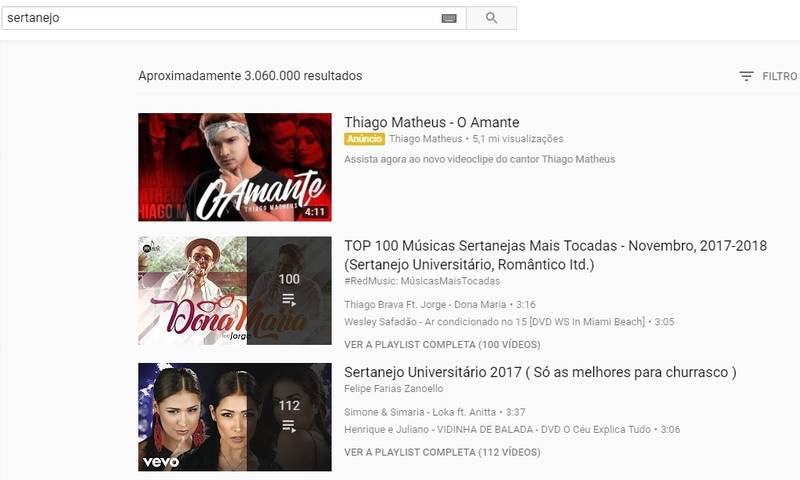Viewport: 800px width, 480px height.
Task: Click the Assista agora ao novo videoclipe description
Action: coord(480,159)
